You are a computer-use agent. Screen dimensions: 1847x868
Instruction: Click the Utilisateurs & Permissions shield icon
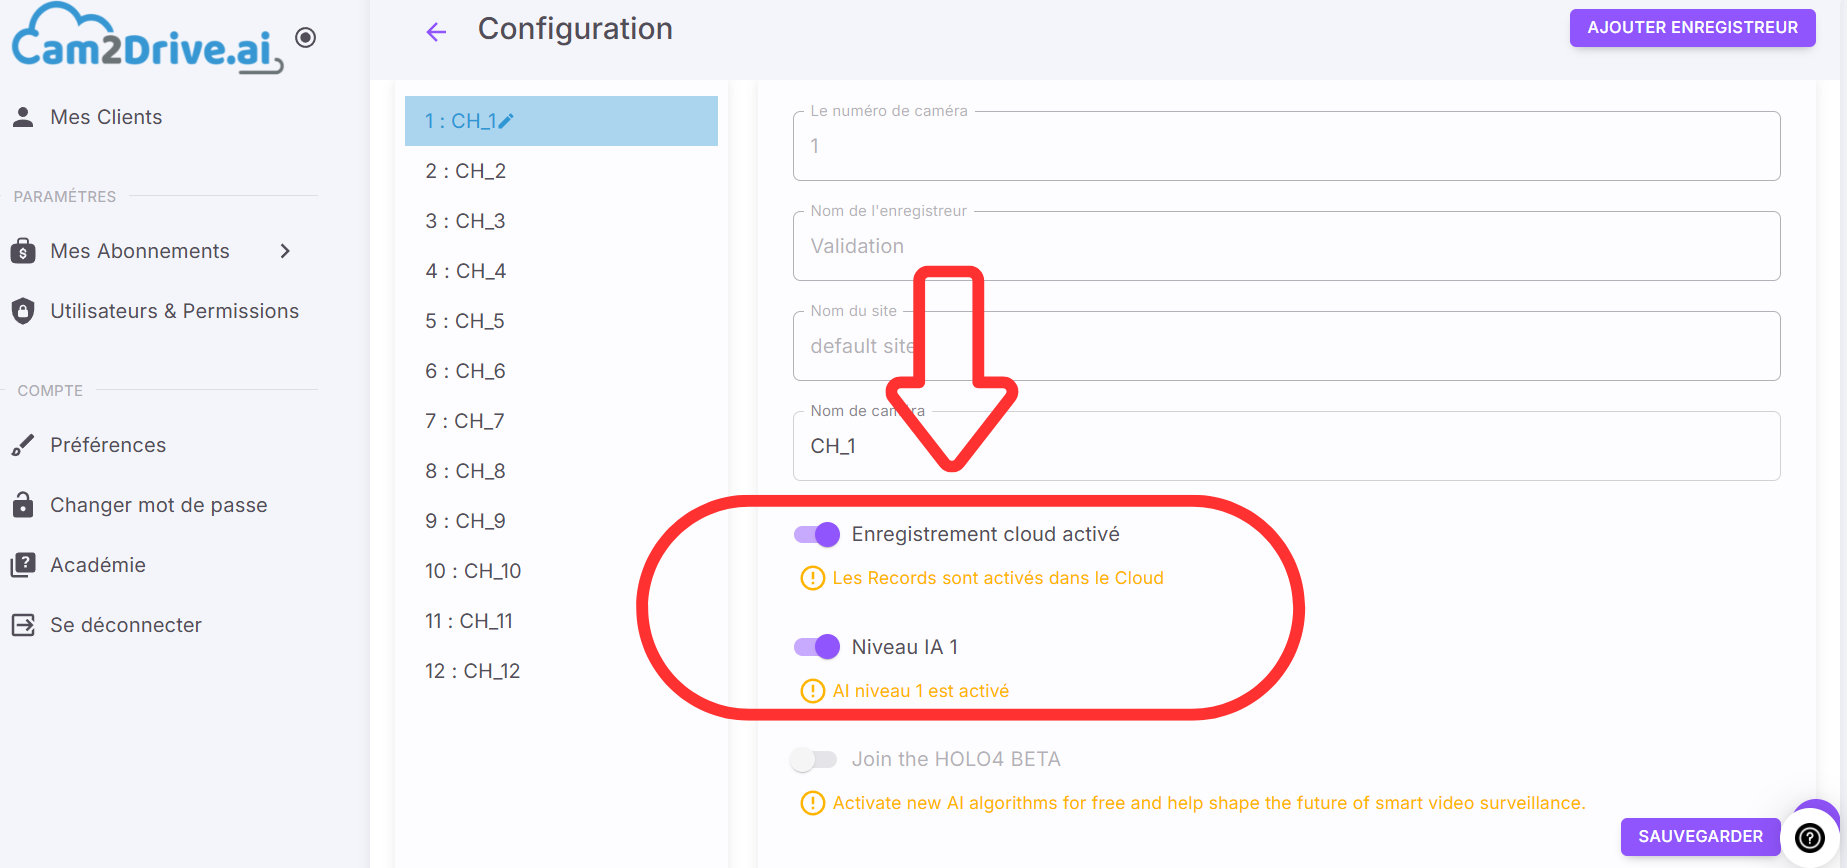click(23, 311)
